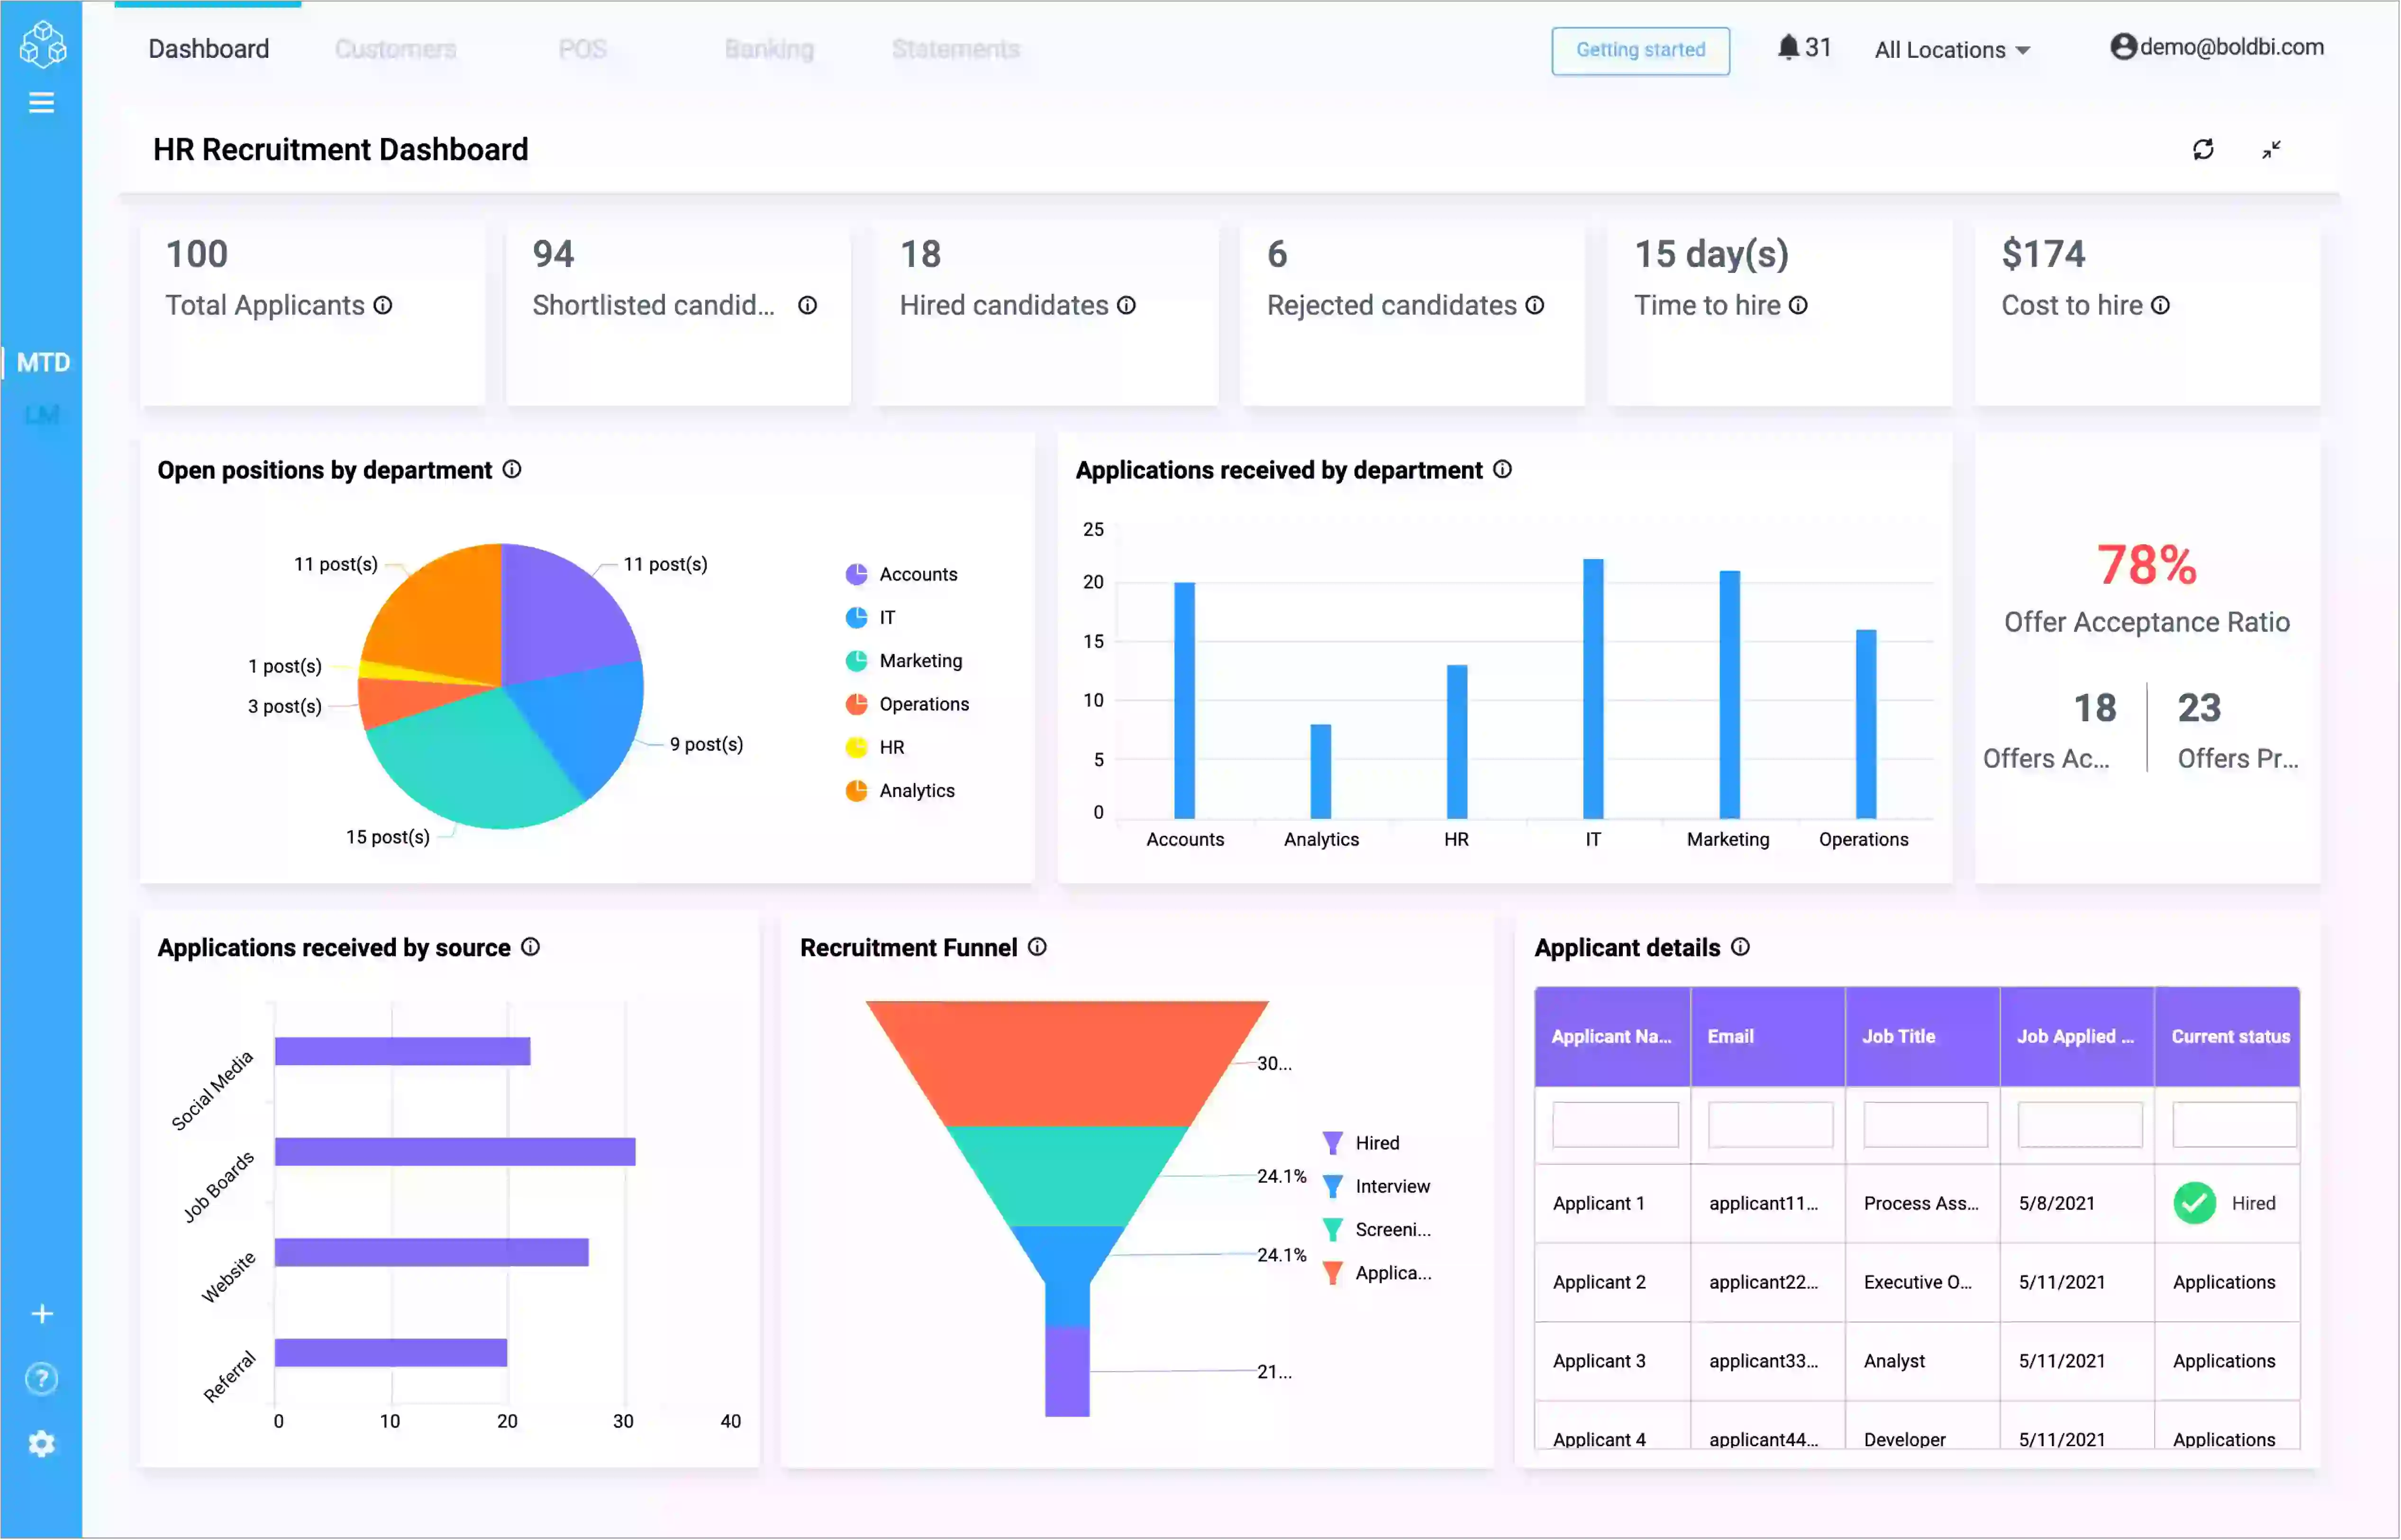Click the Job Boards bar in source chart
The height and width of the screenshot is (1540, 2401).
click(x=455, y=1153)
